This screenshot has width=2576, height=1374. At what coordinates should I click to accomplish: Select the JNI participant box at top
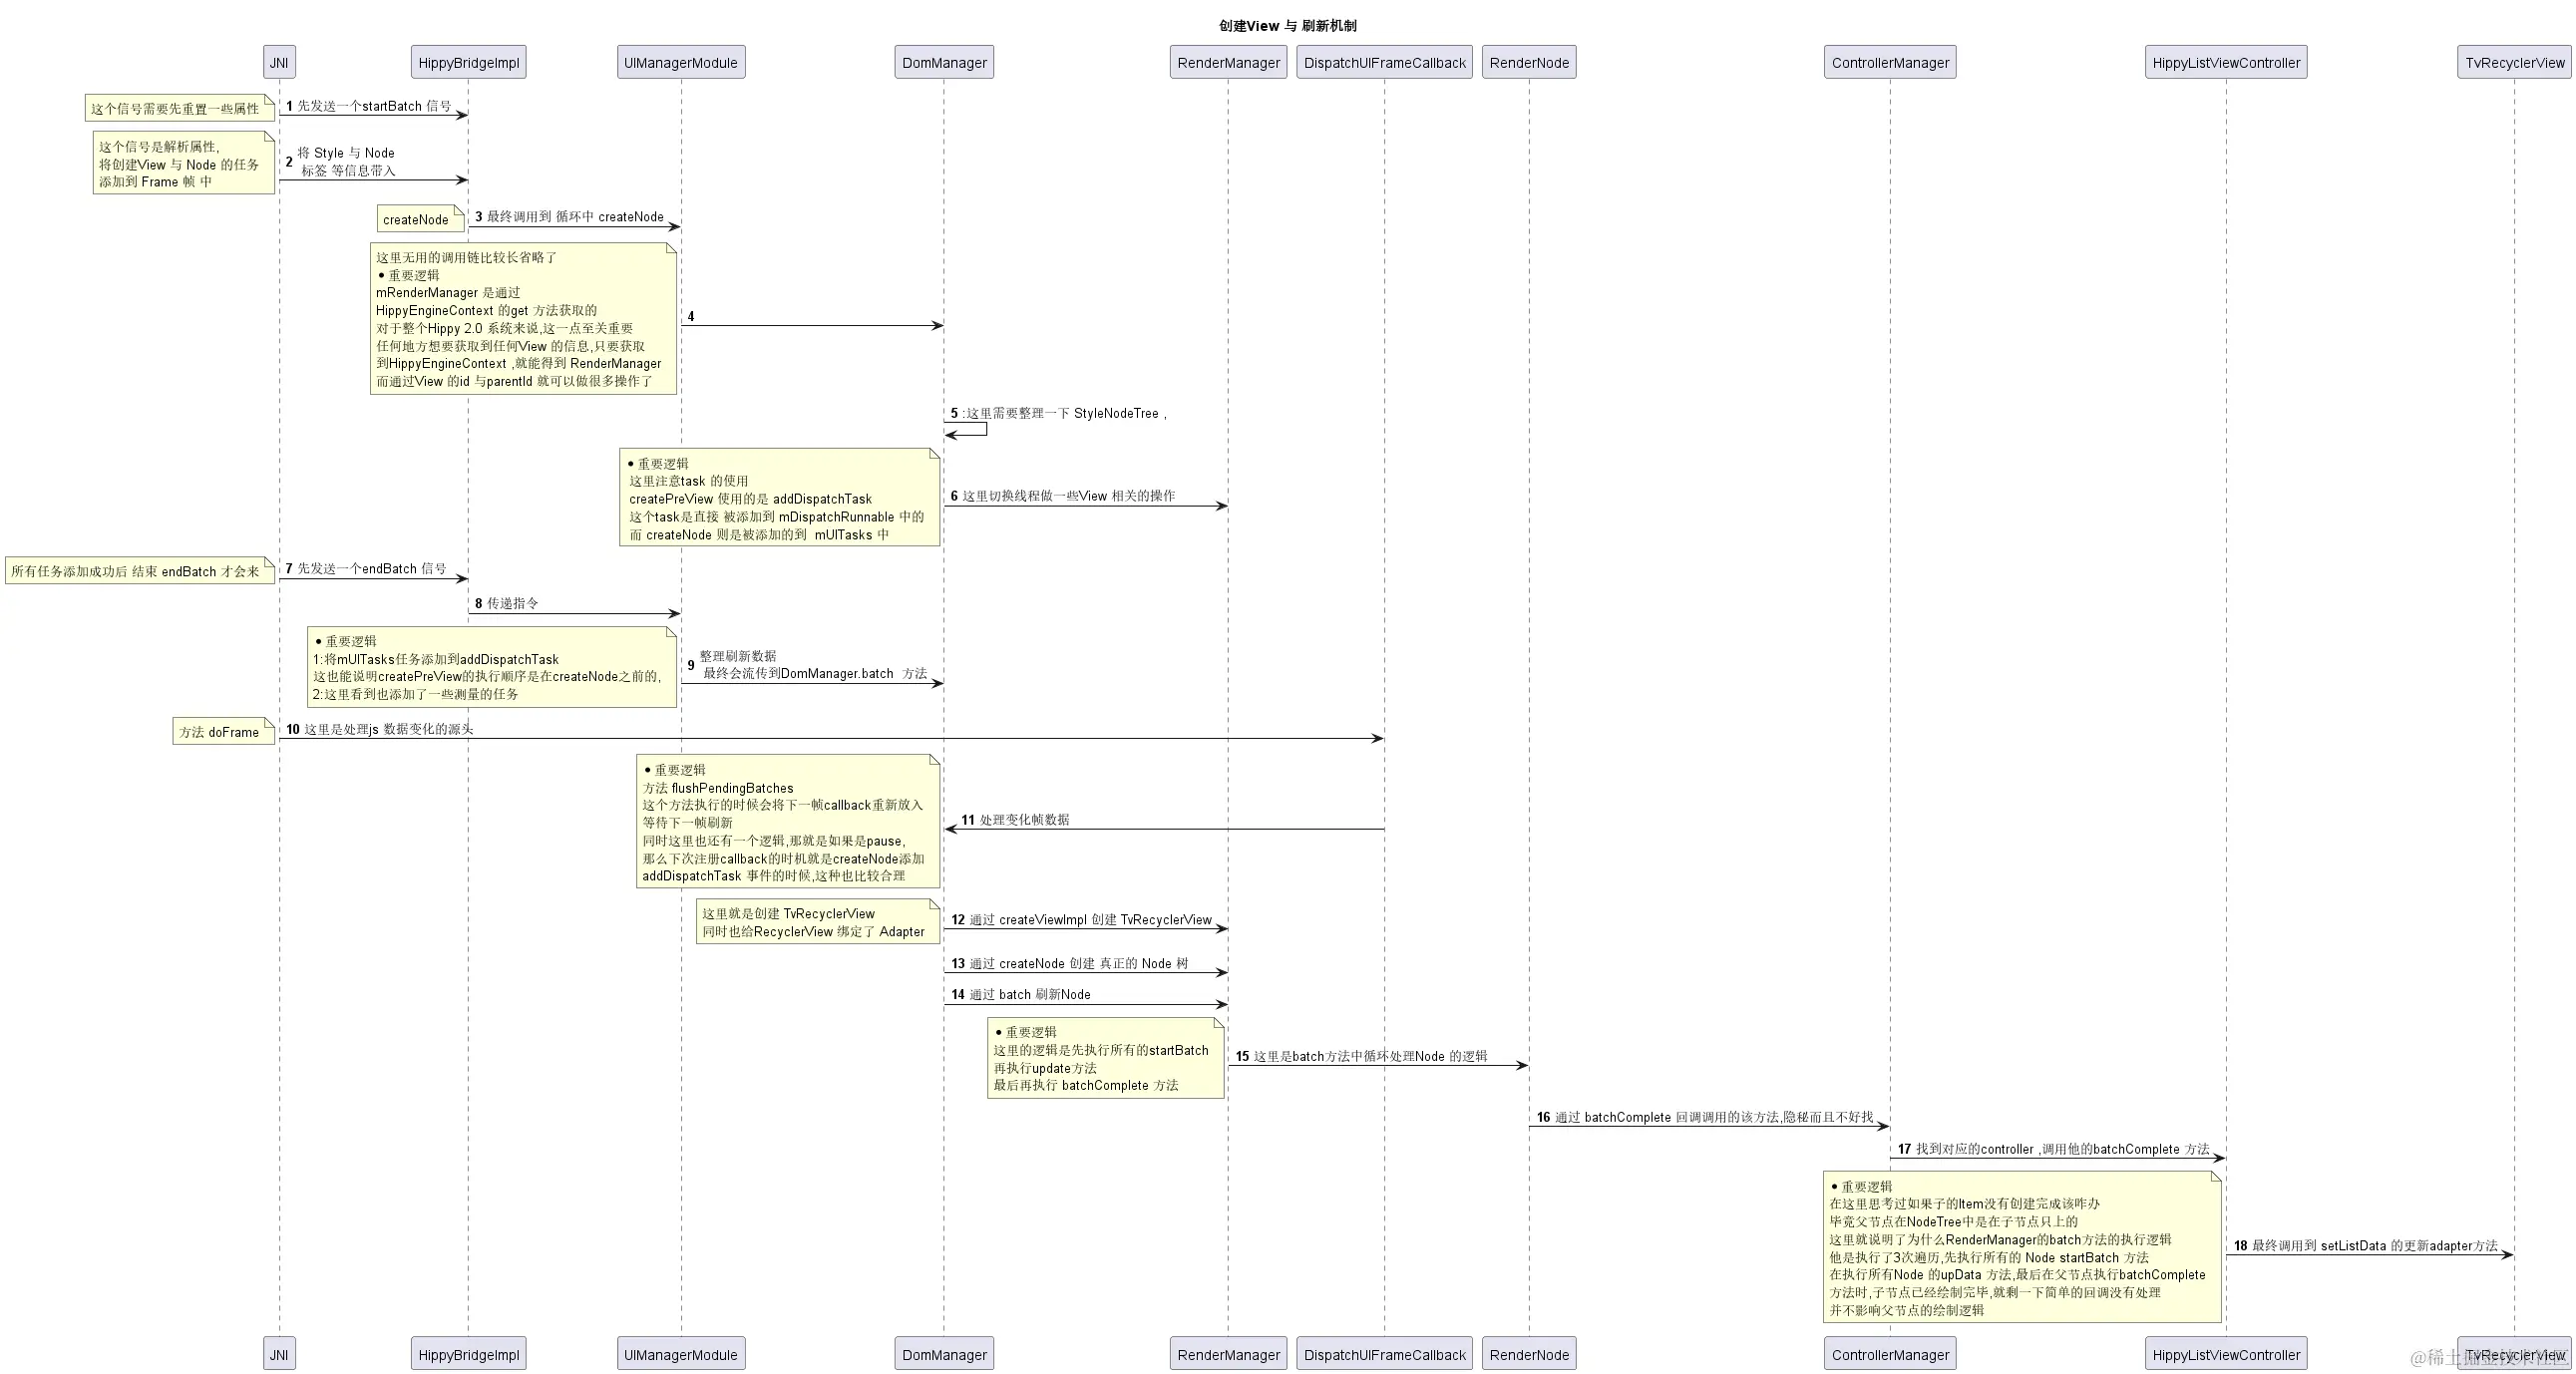click(279, 62)
